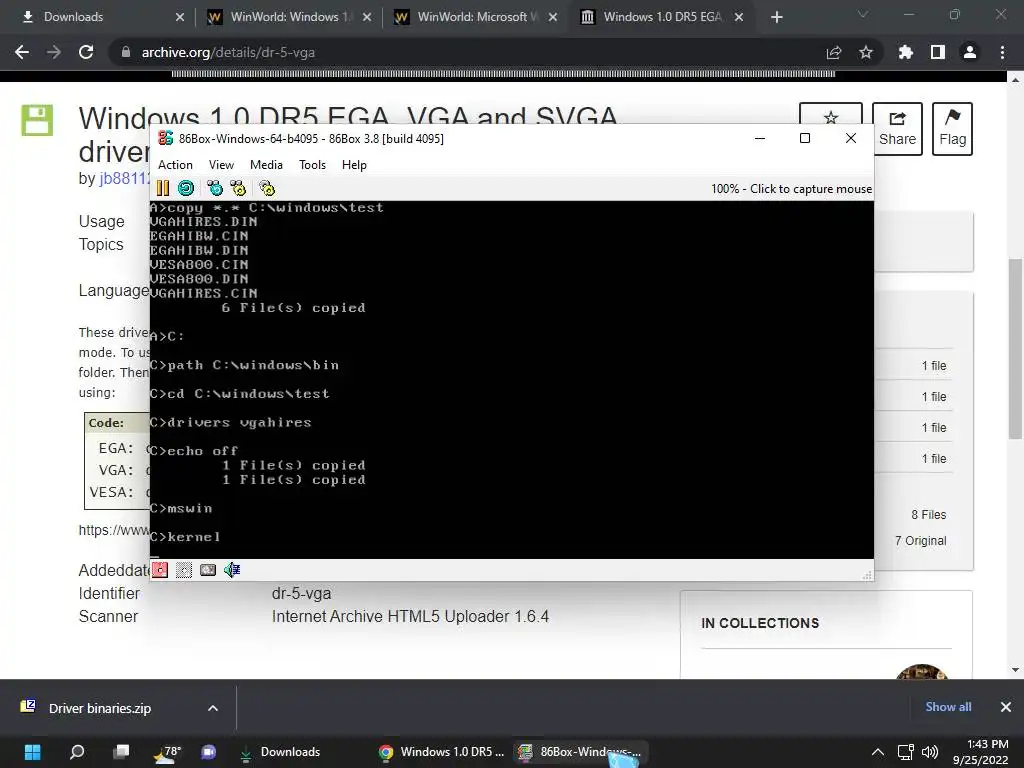Screen dimensions: 1024x768
Task: Click the top '1 file' download entry
Action: tap(934, 366)
